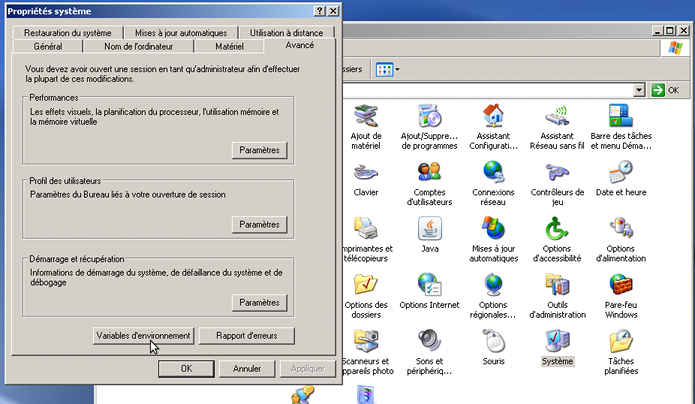Expand the address bar dropdown arrow
695x404 pixels.
639,90
